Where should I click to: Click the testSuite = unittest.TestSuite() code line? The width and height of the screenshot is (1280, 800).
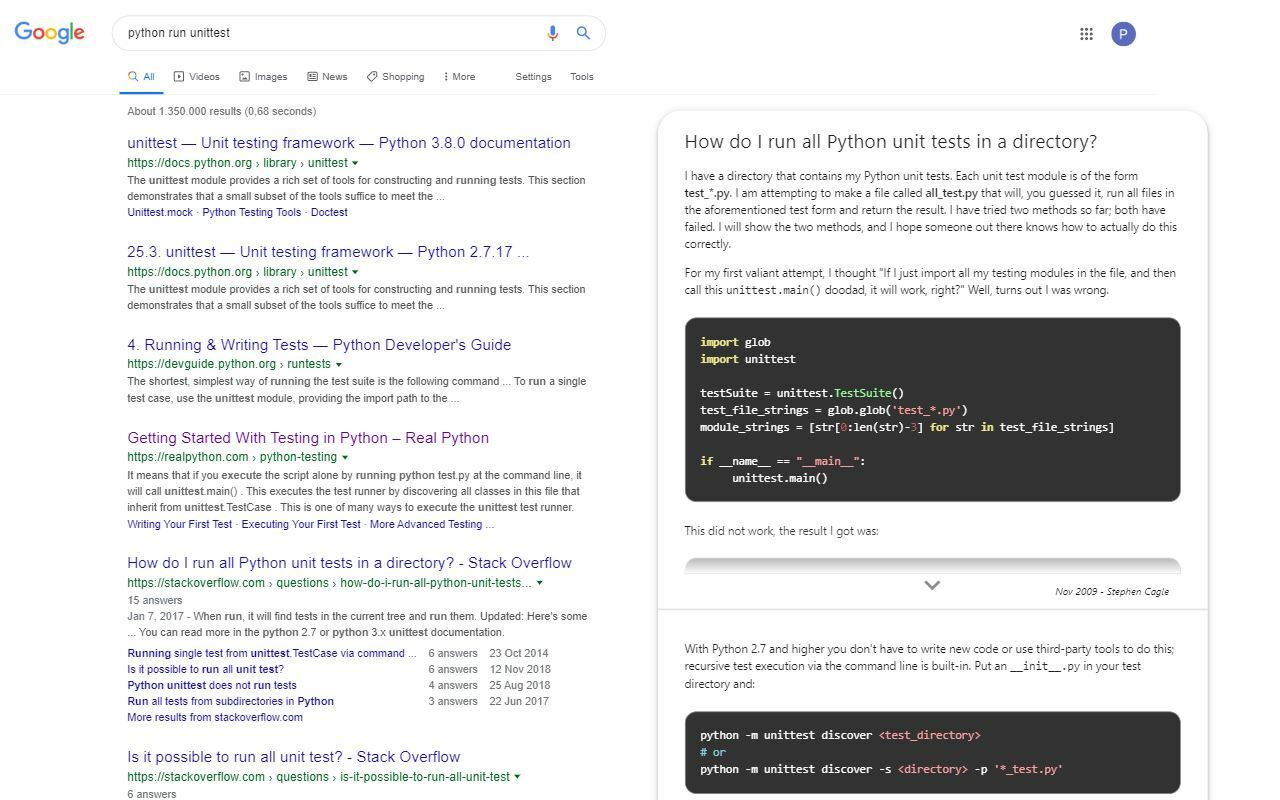[x=802, y=393]
